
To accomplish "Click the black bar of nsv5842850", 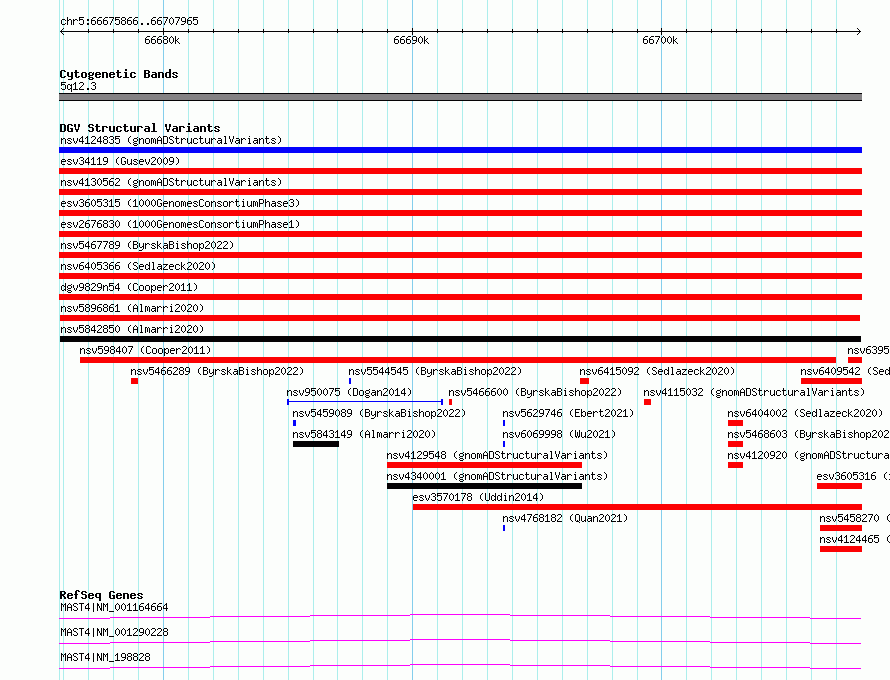I will point(460,339).
